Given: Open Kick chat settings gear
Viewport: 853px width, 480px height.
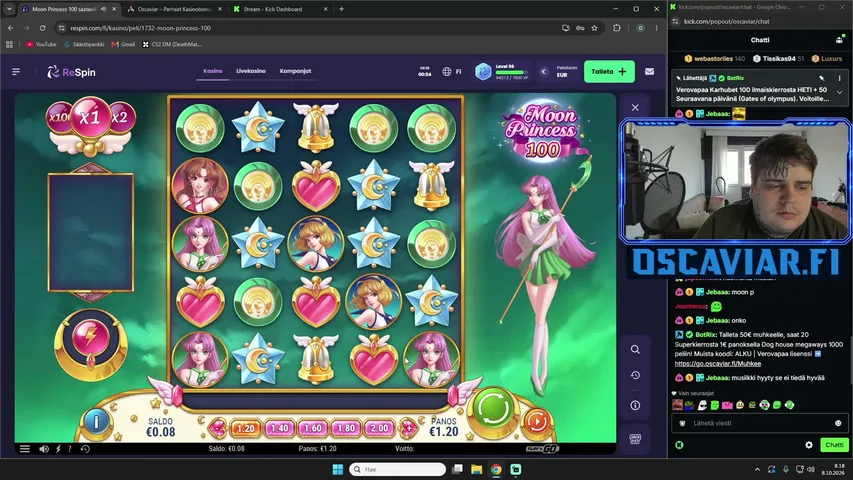Looking at the screenshot, I should [x=809, y=445].
